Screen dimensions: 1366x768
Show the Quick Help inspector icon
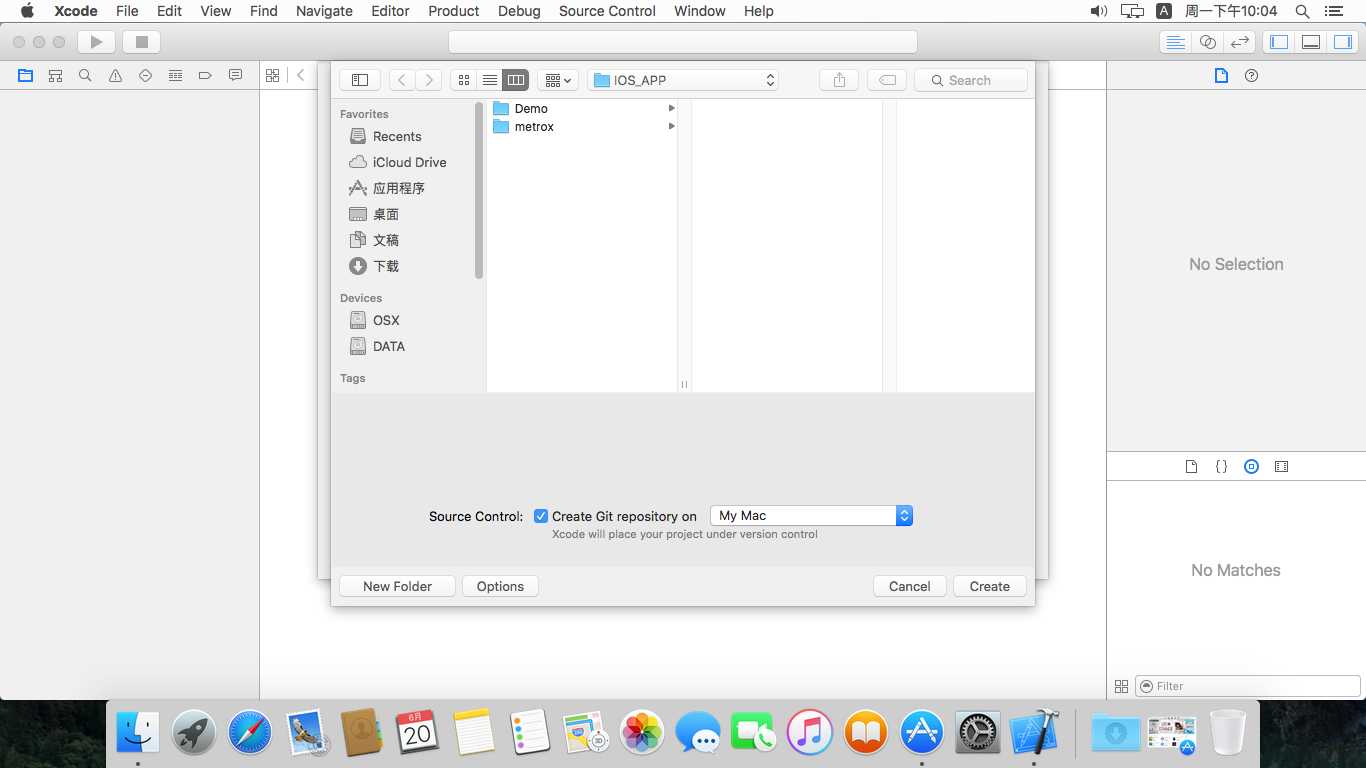1251,76
